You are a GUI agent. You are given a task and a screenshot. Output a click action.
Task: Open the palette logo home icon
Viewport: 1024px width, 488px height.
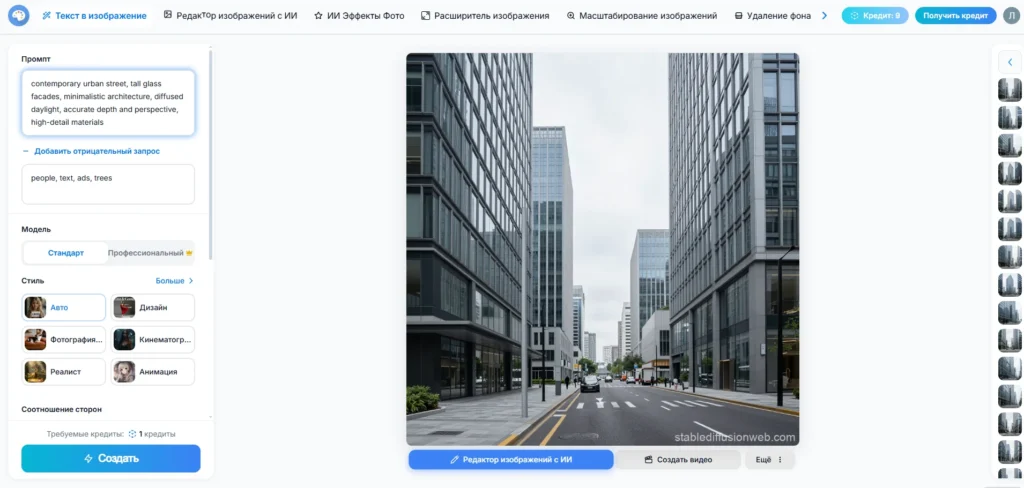[x=19, y=16]
